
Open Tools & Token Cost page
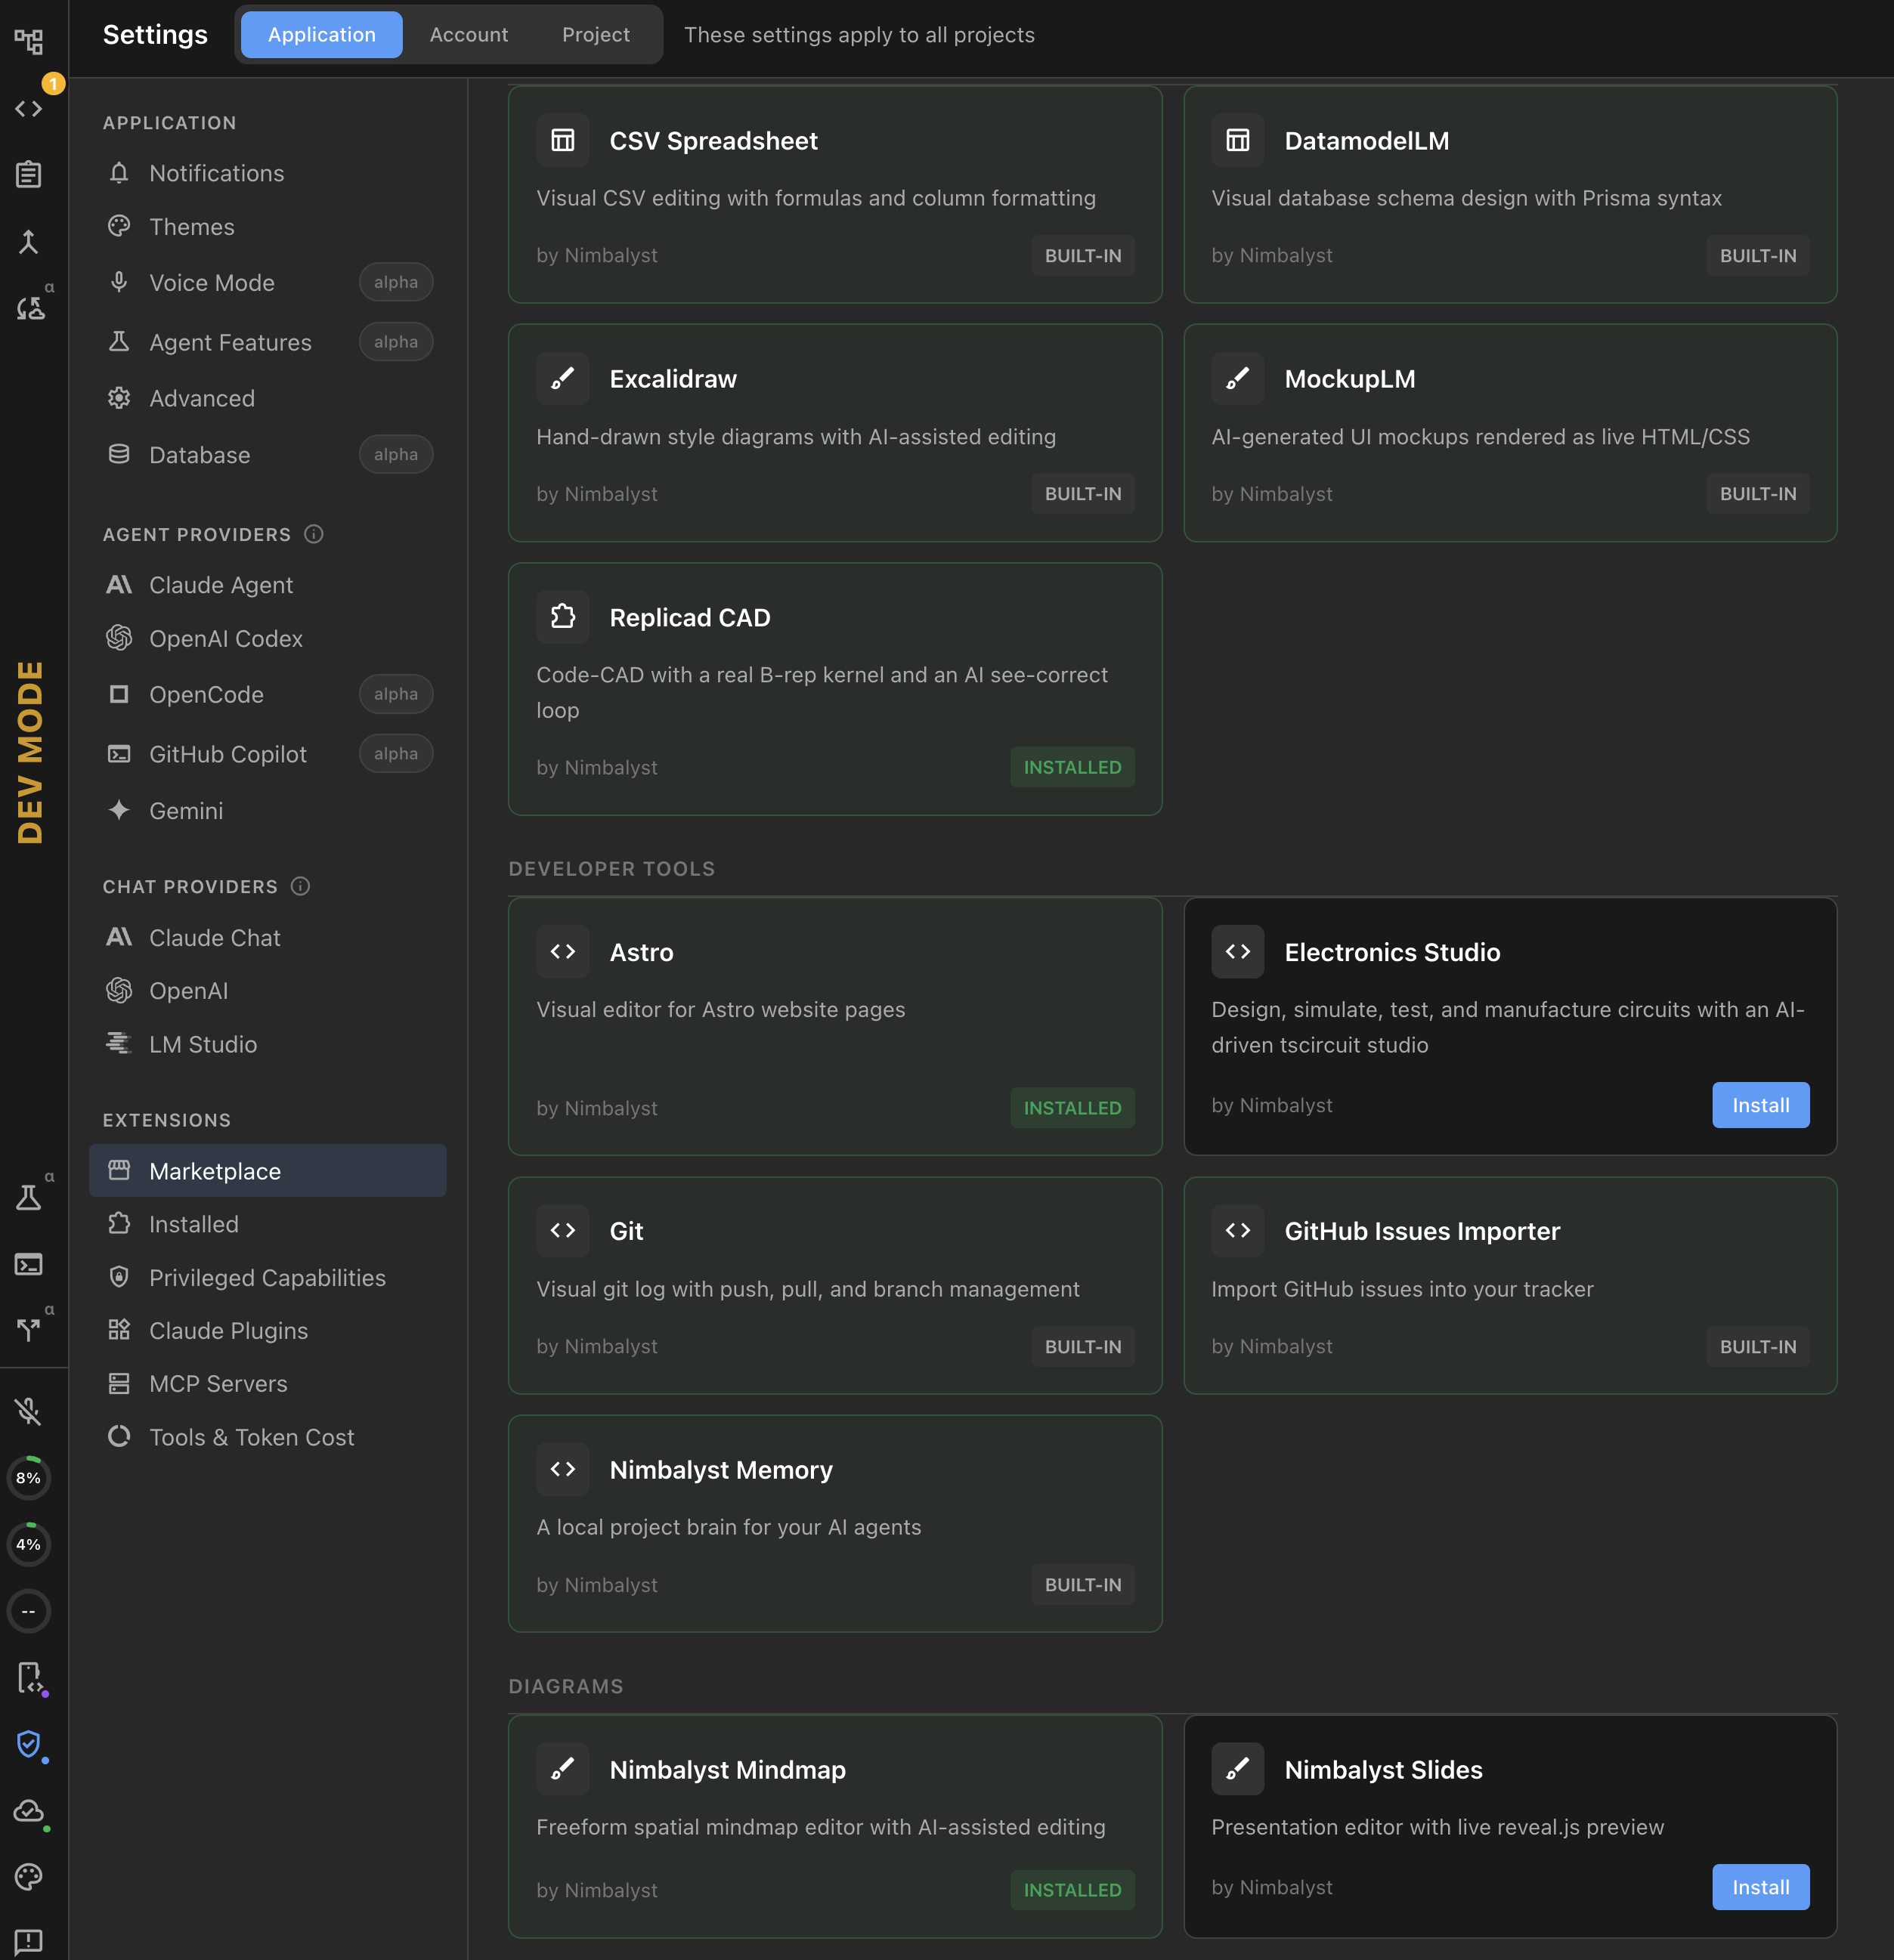pyautogui.click(x=268, y=1437)
